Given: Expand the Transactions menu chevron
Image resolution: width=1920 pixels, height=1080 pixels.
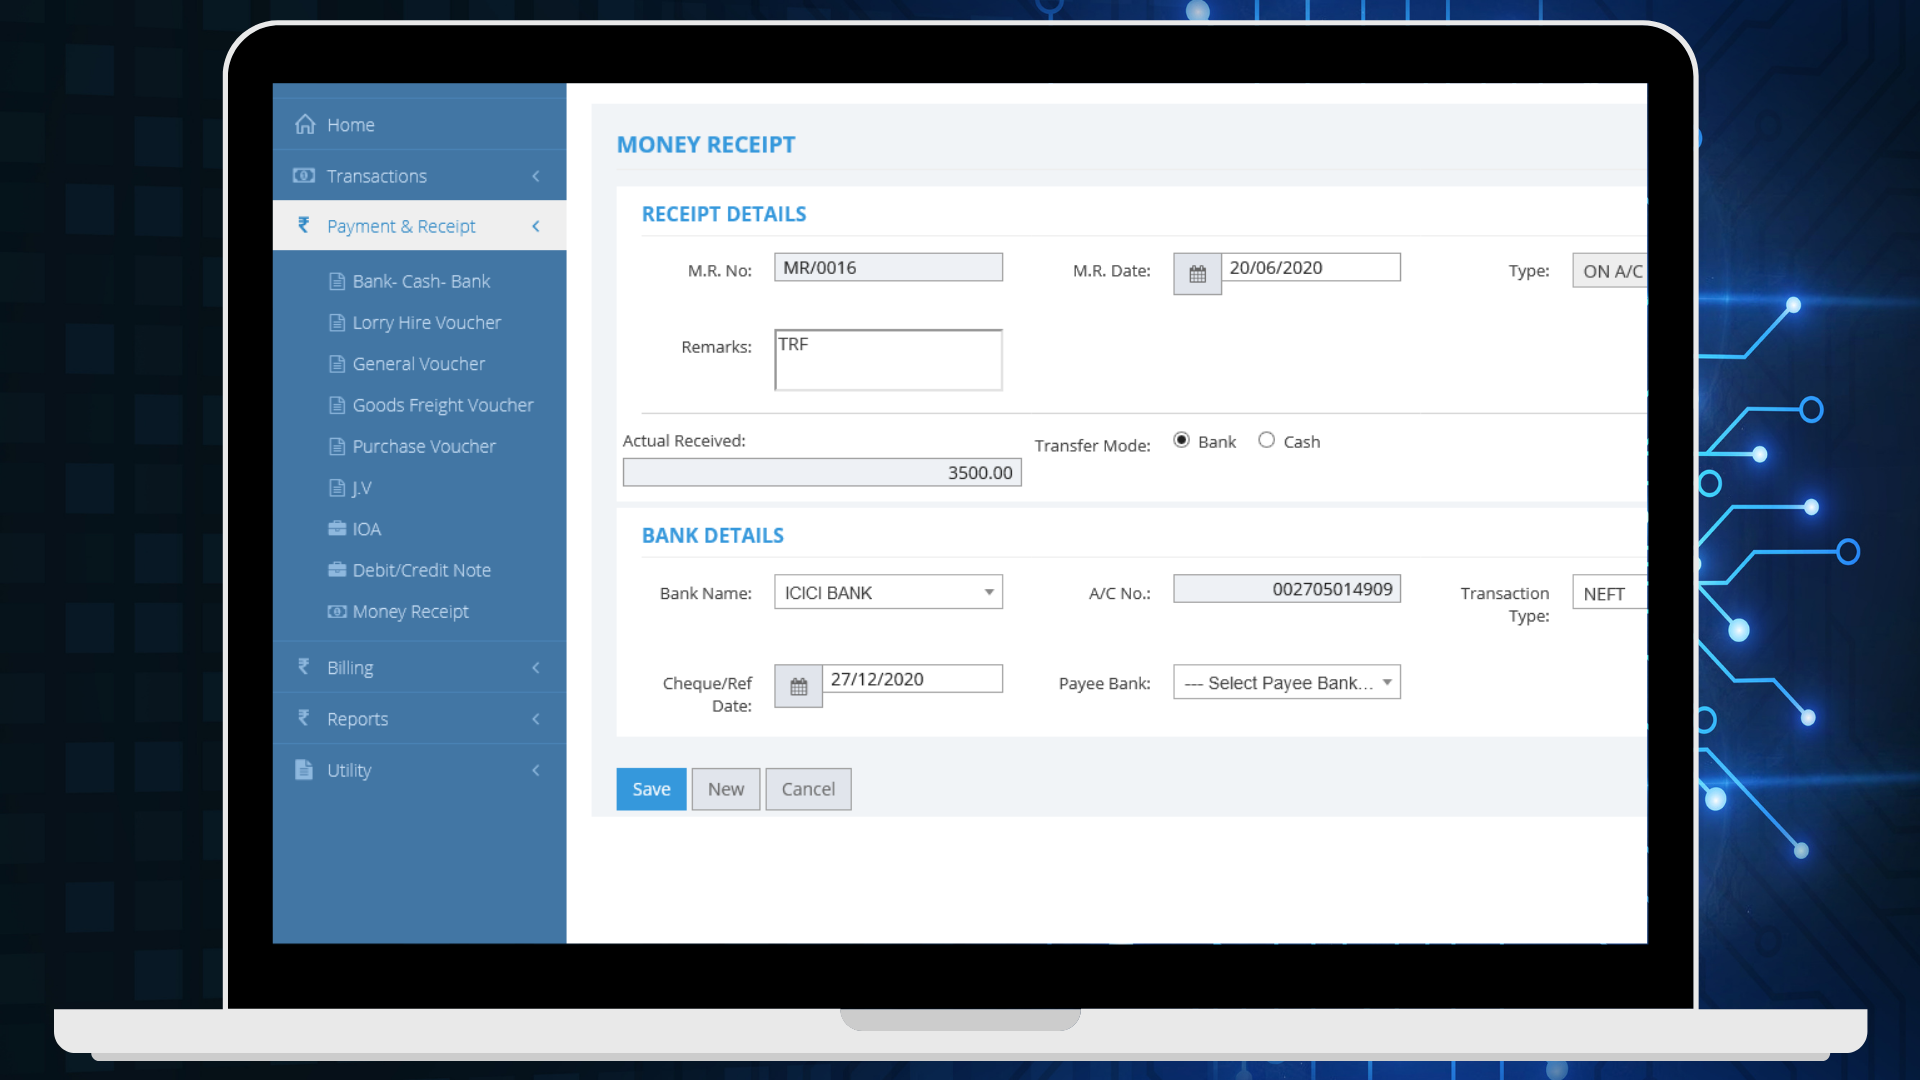Looking at the screenshot, I should coord(536,176).
